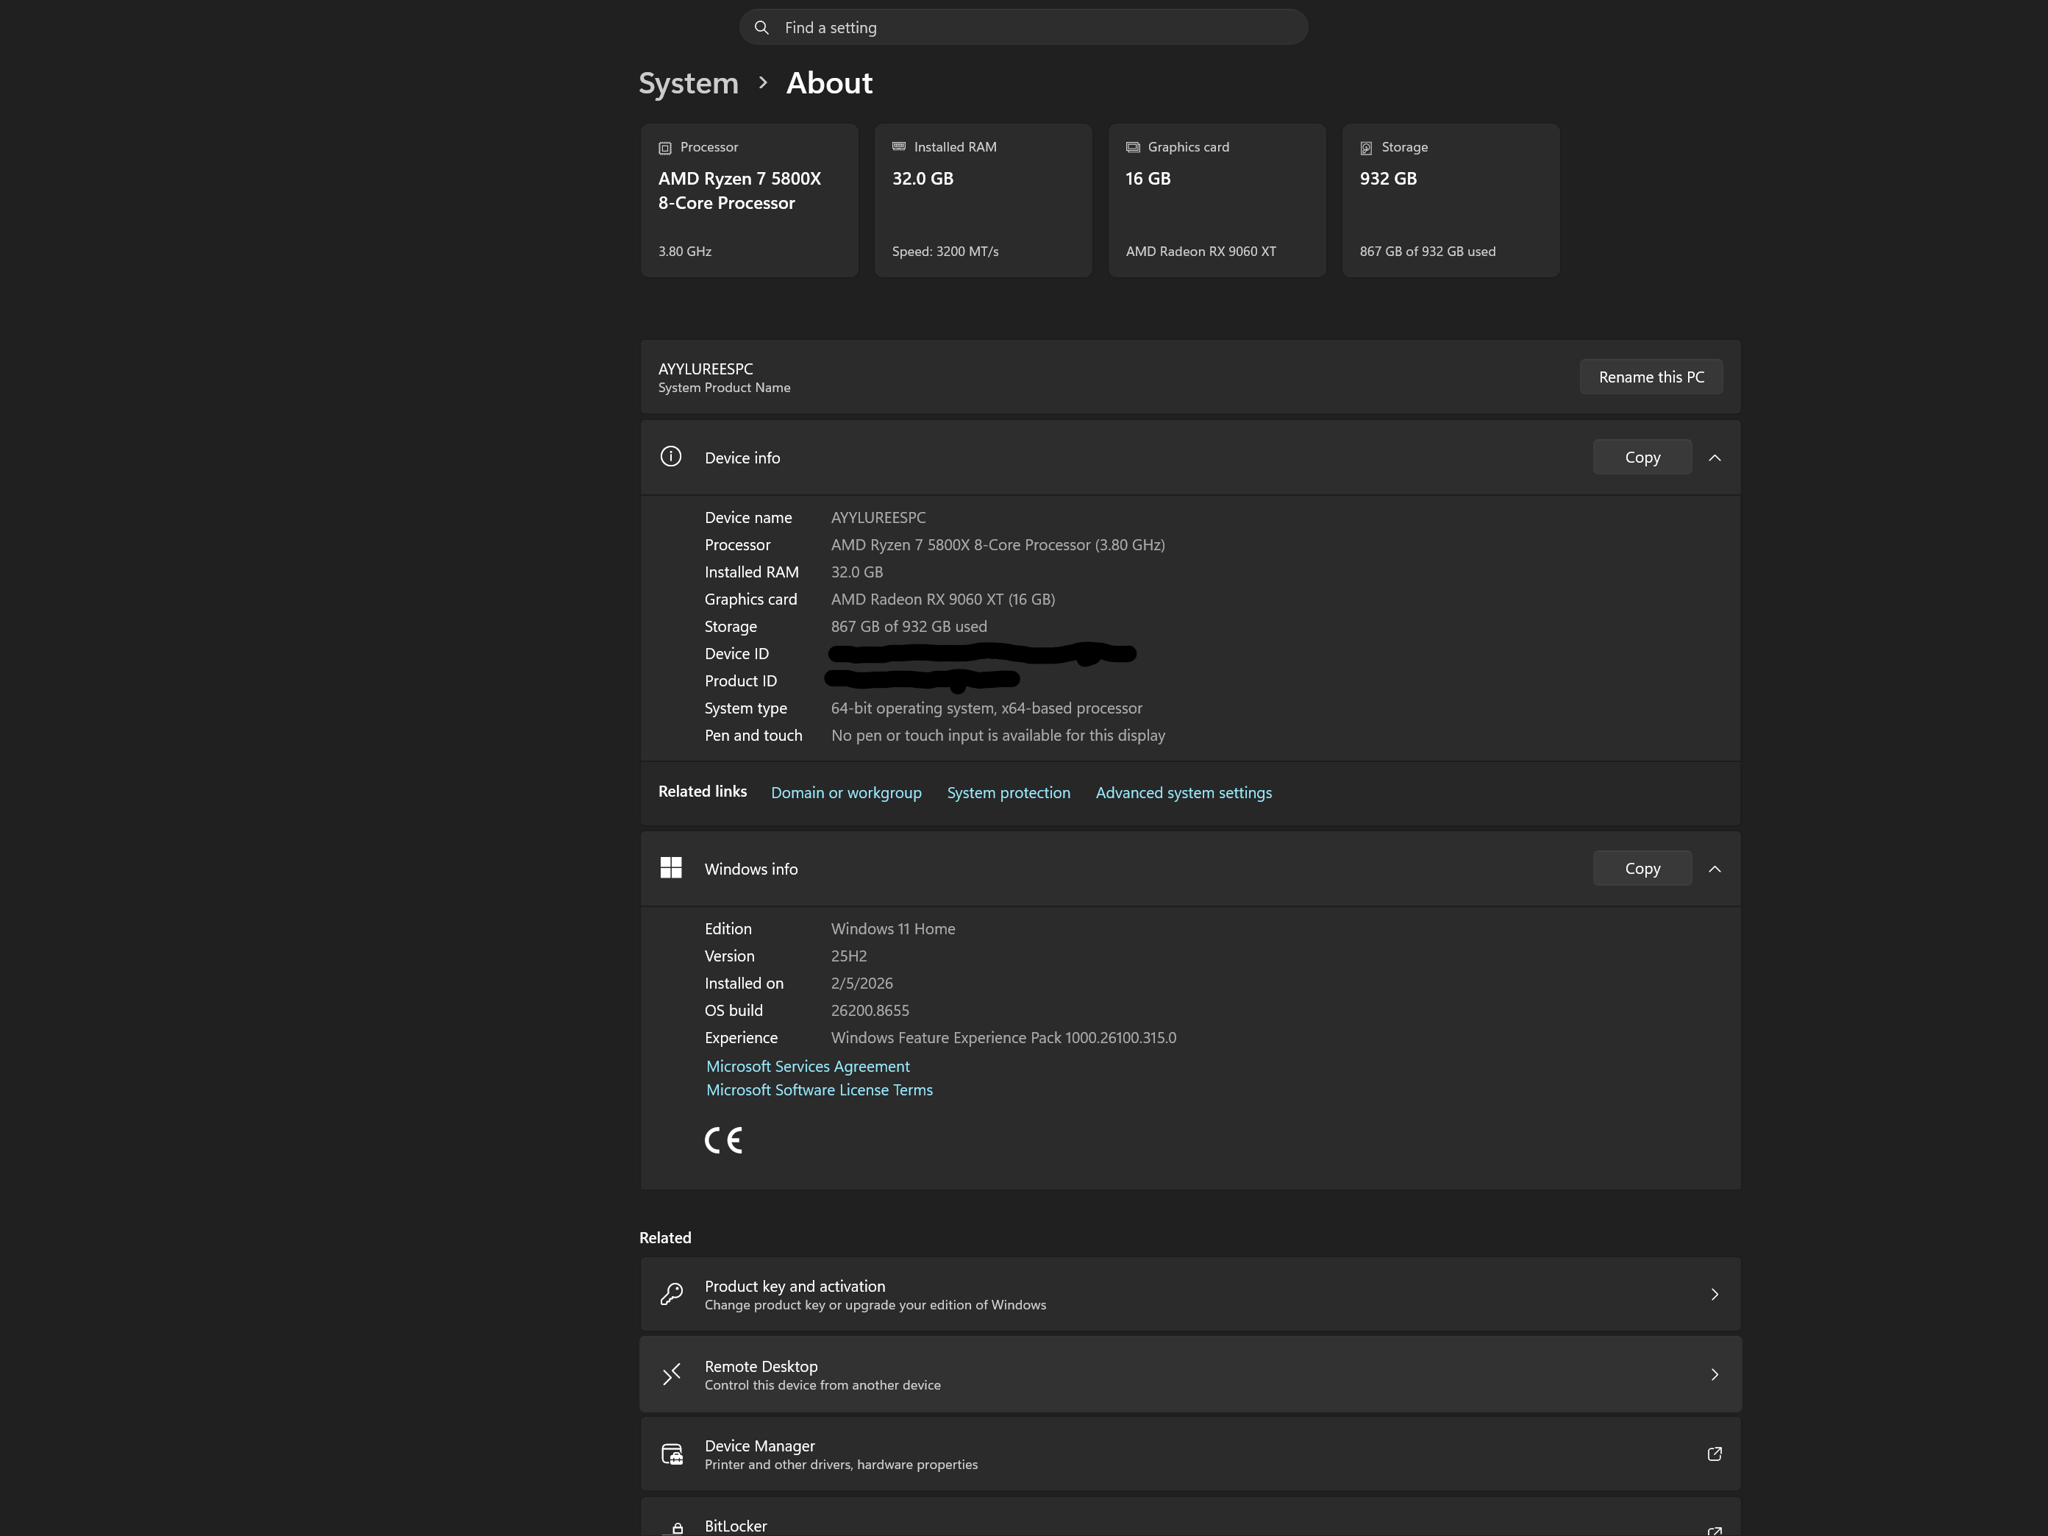Select the OS build 26200.8655 text
2048x1536 pixels.
[x=870, y=1010]
